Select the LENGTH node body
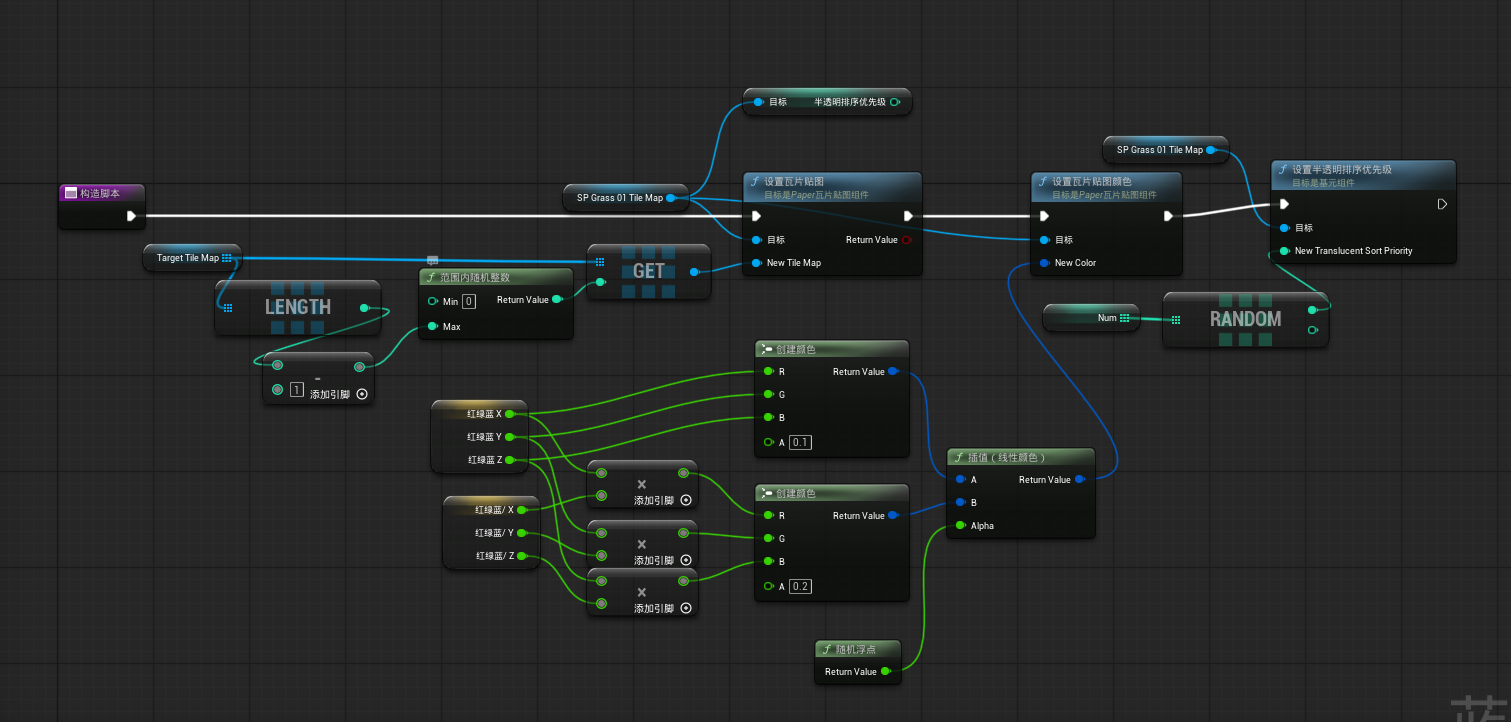The height and width of the screenshot is (722, 1511). [x=298, y=308]
